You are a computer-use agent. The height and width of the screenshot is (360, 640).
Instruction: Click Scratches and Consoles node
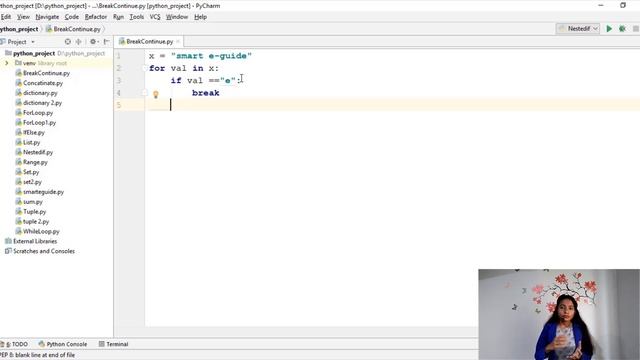click(x=44, y=251)
